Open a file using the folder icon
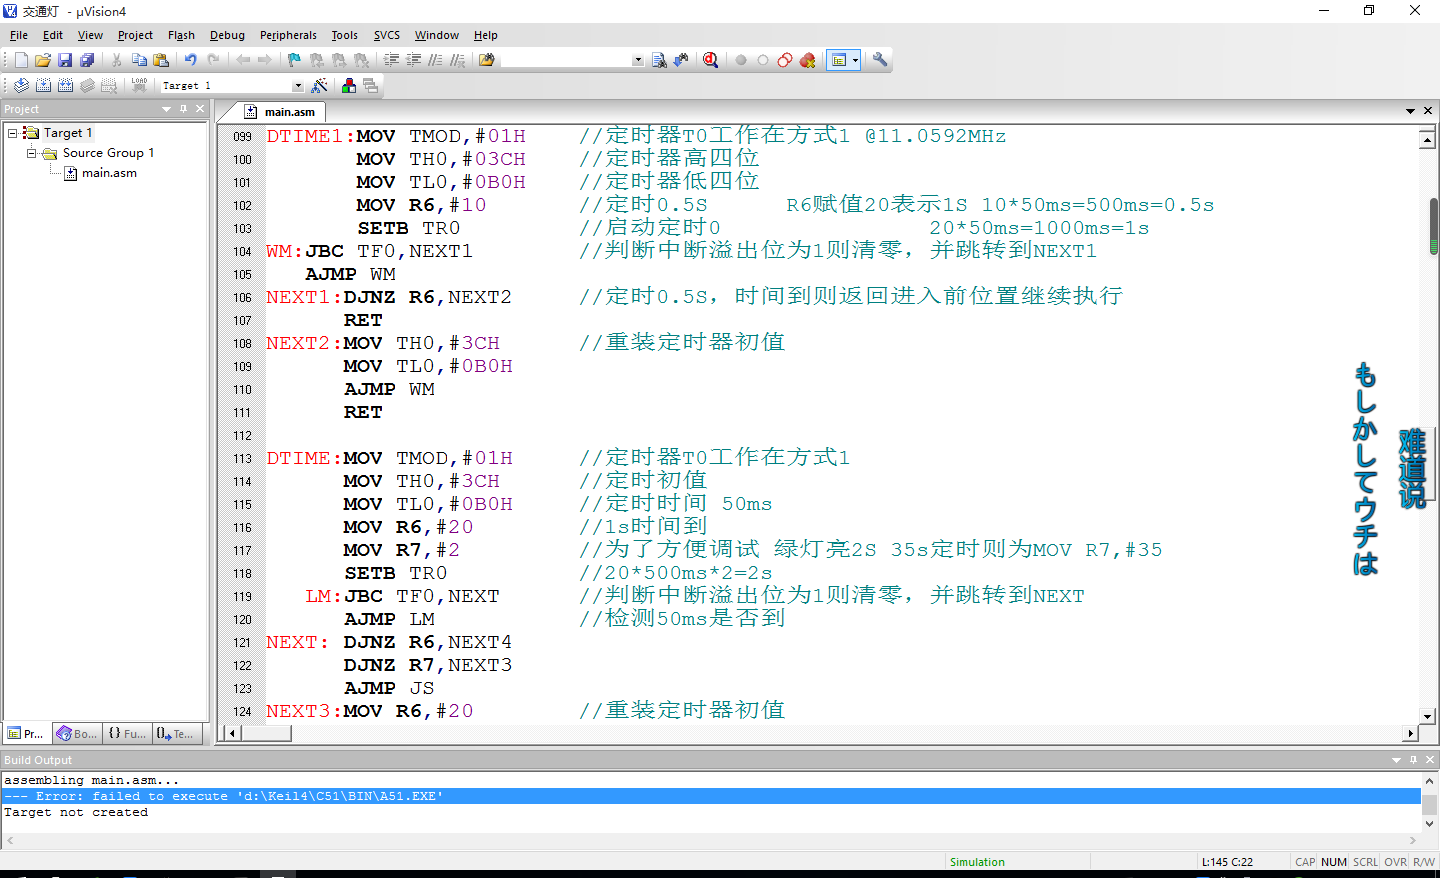Viewport: 1440px width, 878px height. (x=42, y=60)
